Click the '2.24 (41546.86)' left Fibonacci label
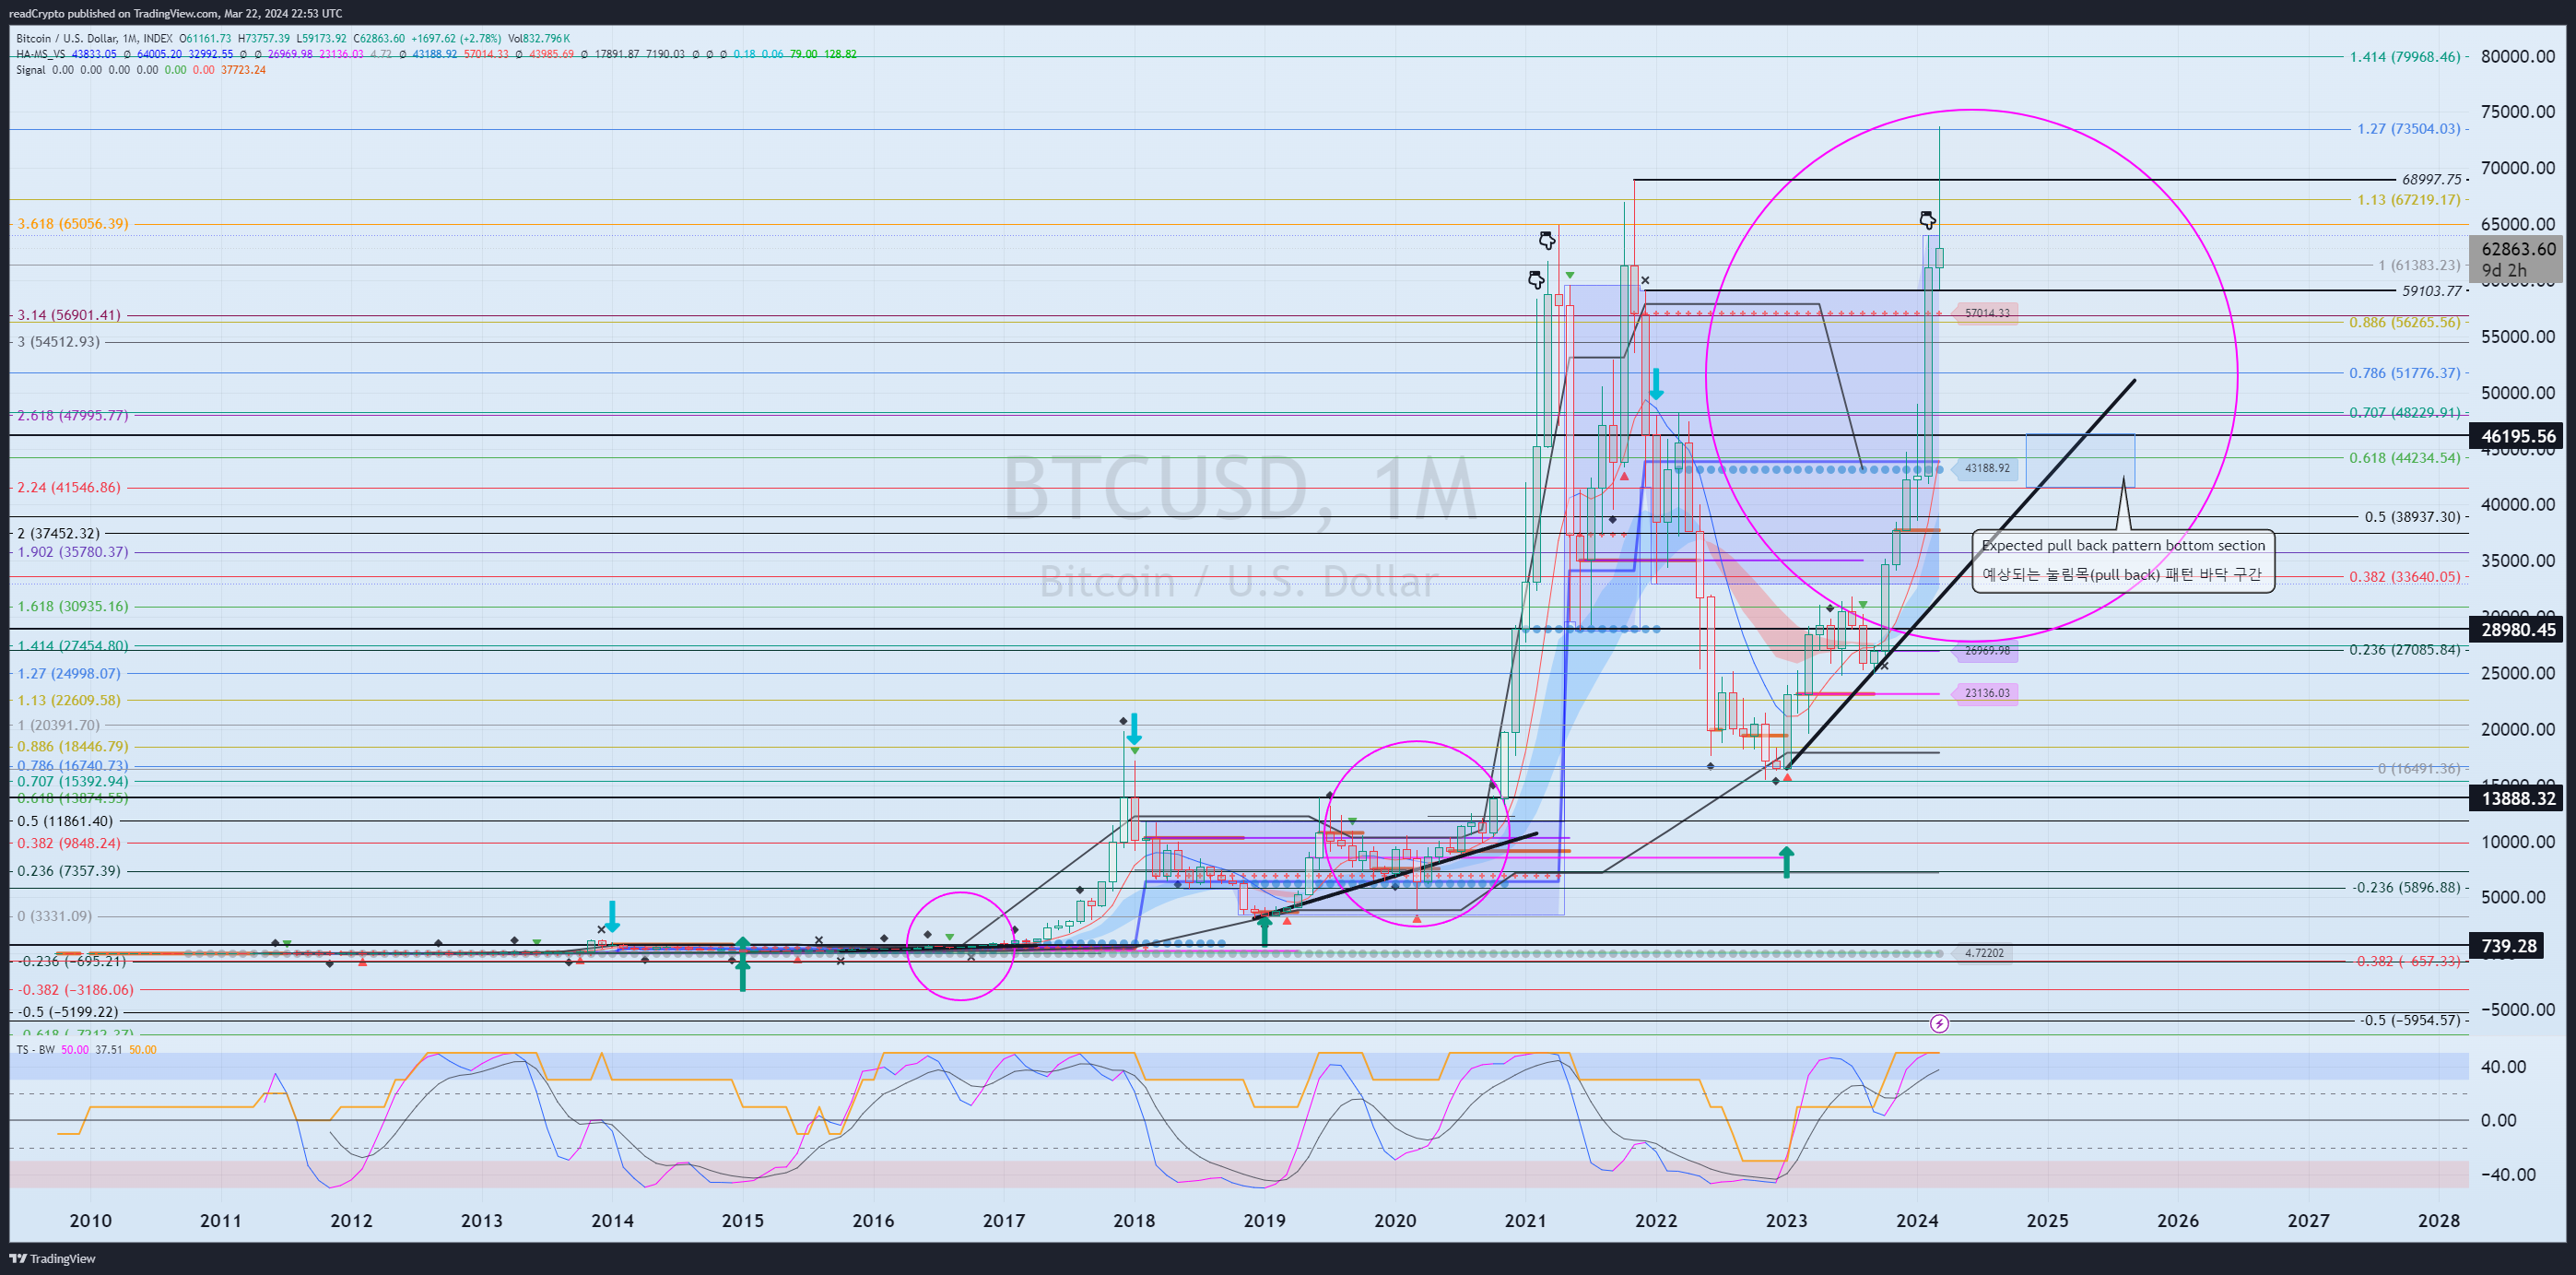 tap(69, 488)
